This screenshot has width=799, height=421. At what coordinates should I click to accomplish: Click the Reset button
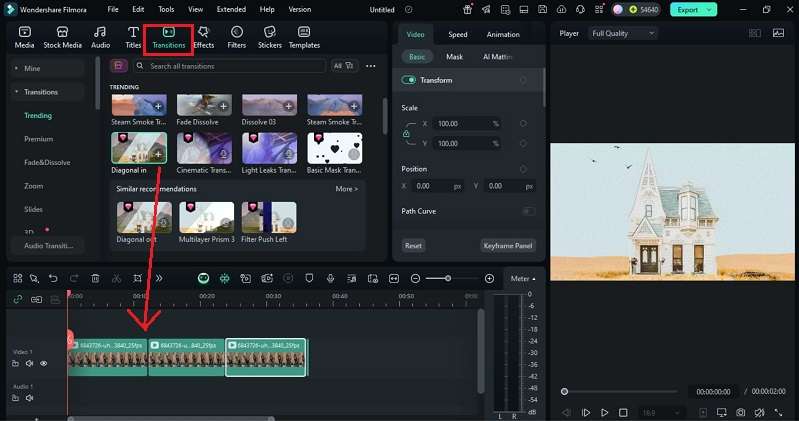pos(413,245)
